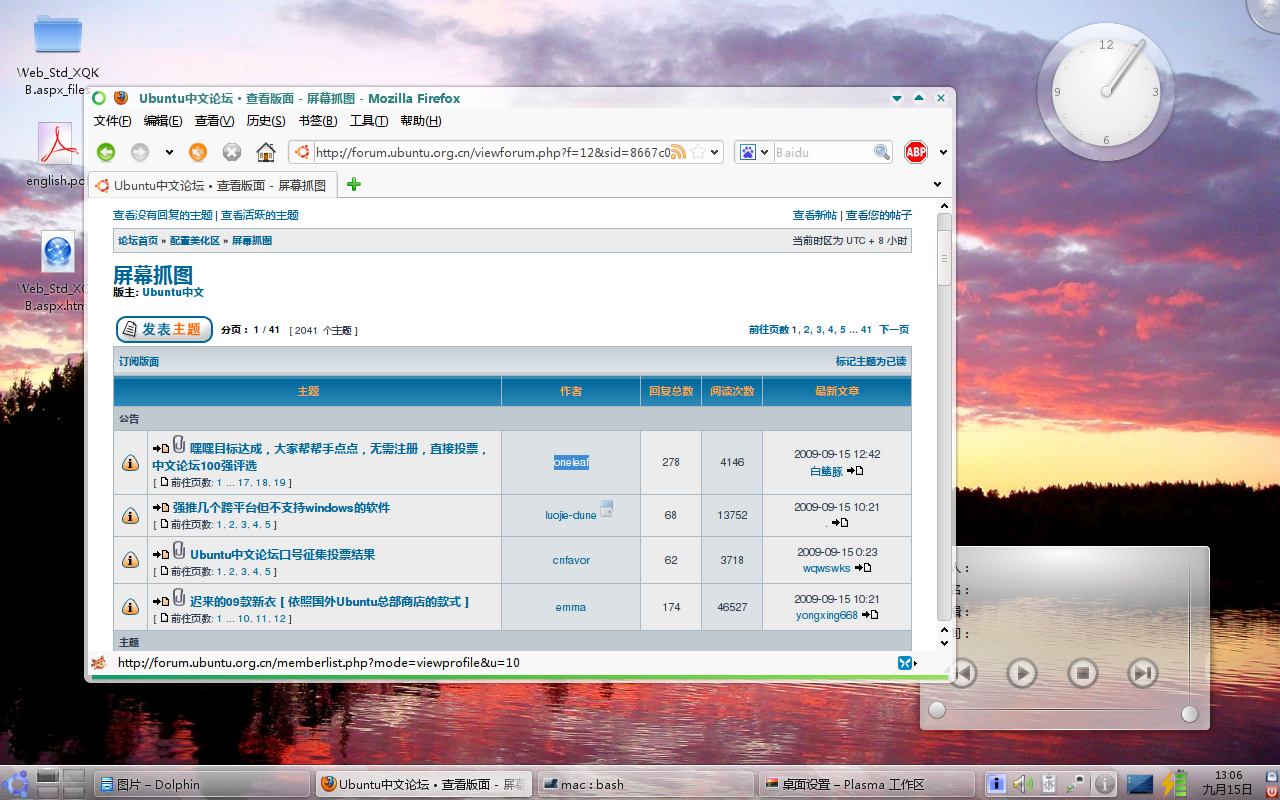Click the announcement icon beside emma's topic row
1280x800 pixels.
point(130,607)
